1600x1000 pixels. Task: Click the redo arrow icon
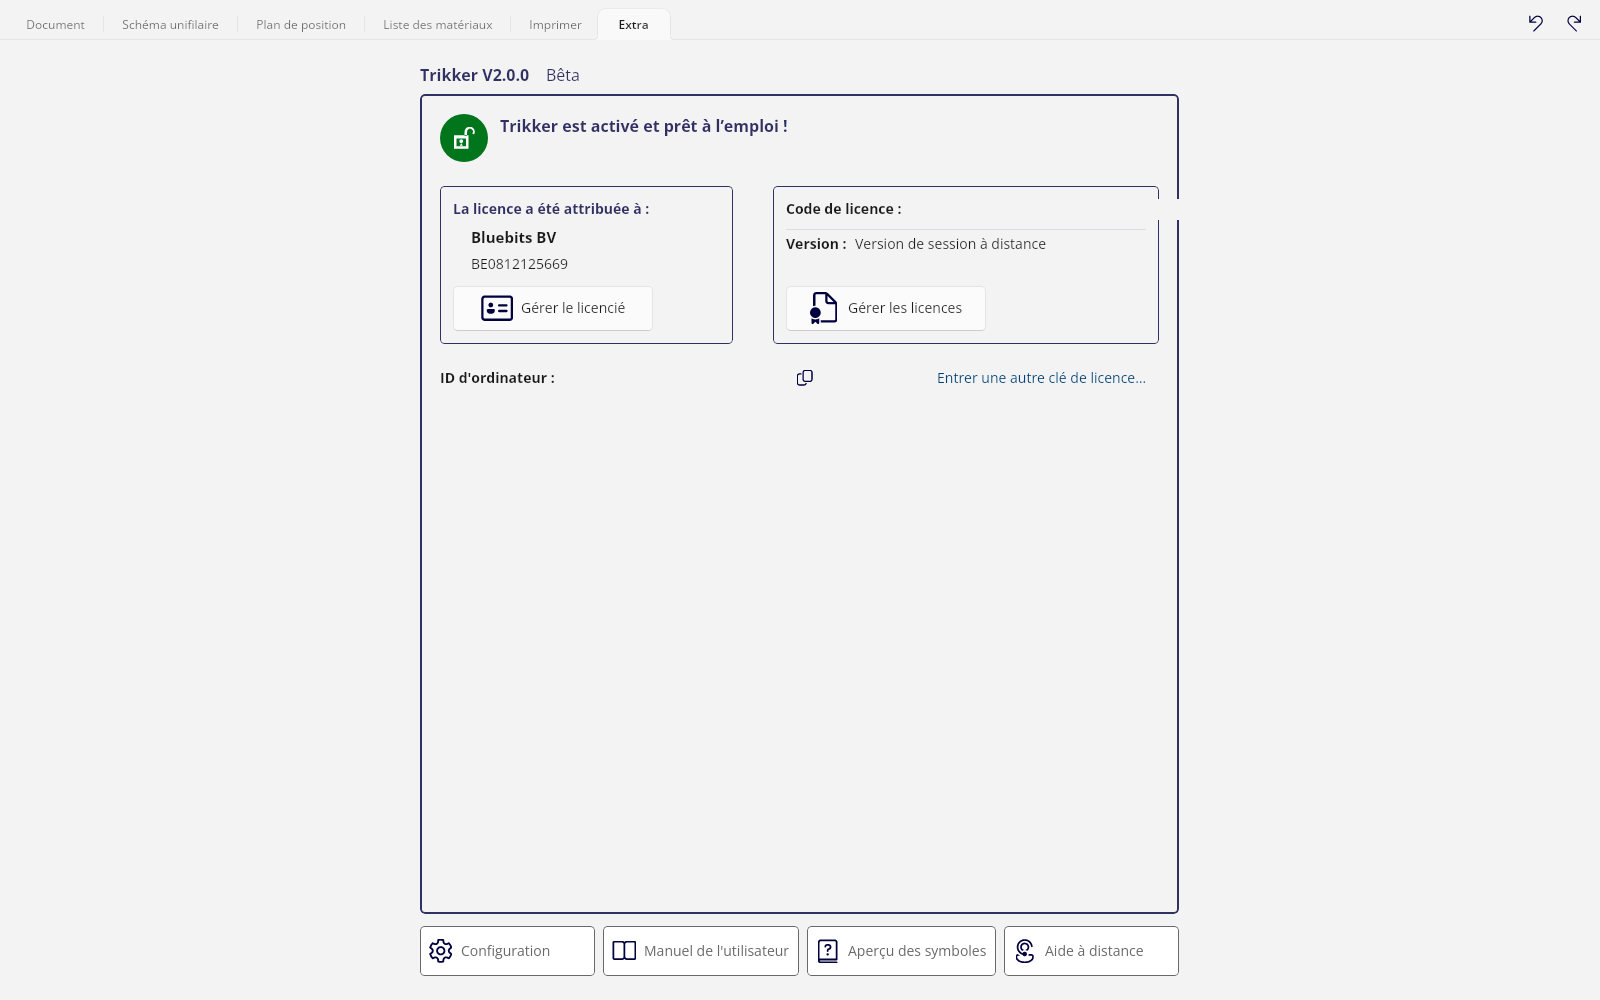[x=1574, y=23]
